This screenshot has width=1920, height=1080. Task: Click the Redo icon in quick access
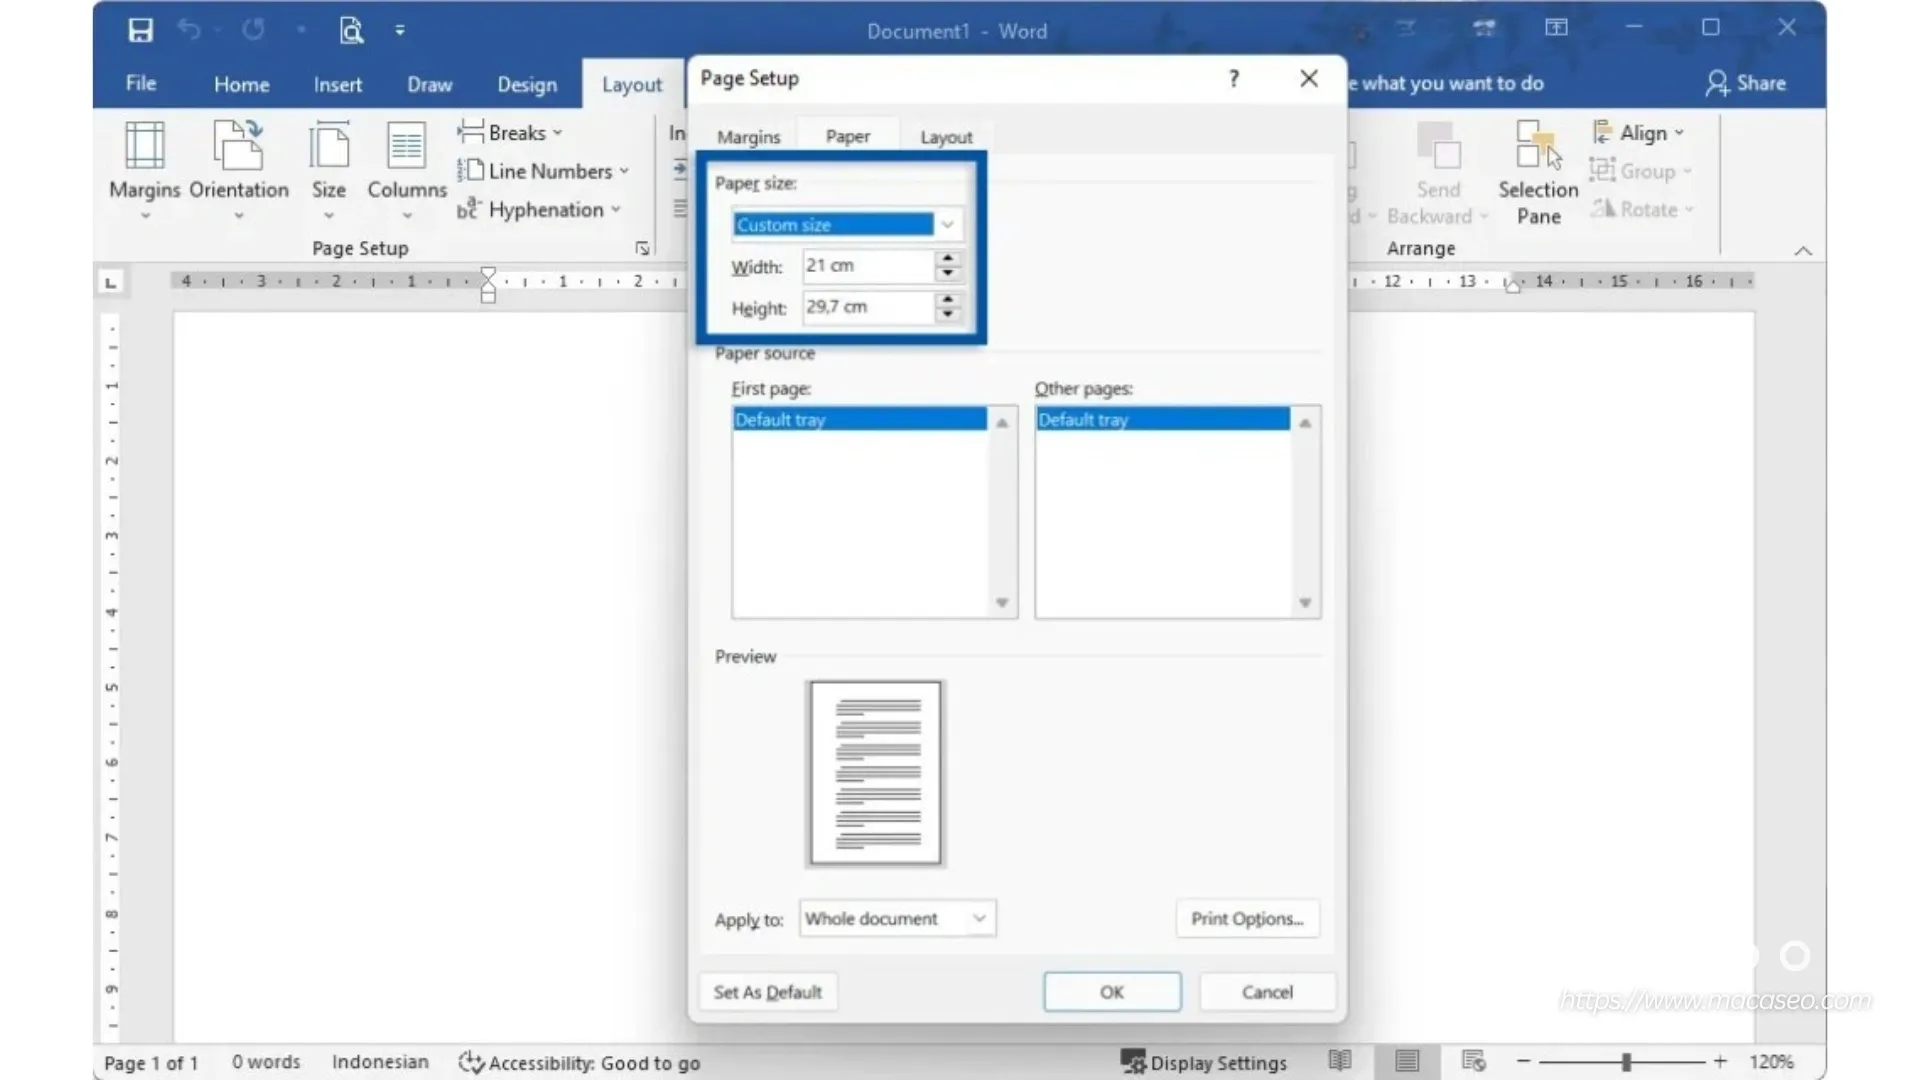click(x=254, y=30)
